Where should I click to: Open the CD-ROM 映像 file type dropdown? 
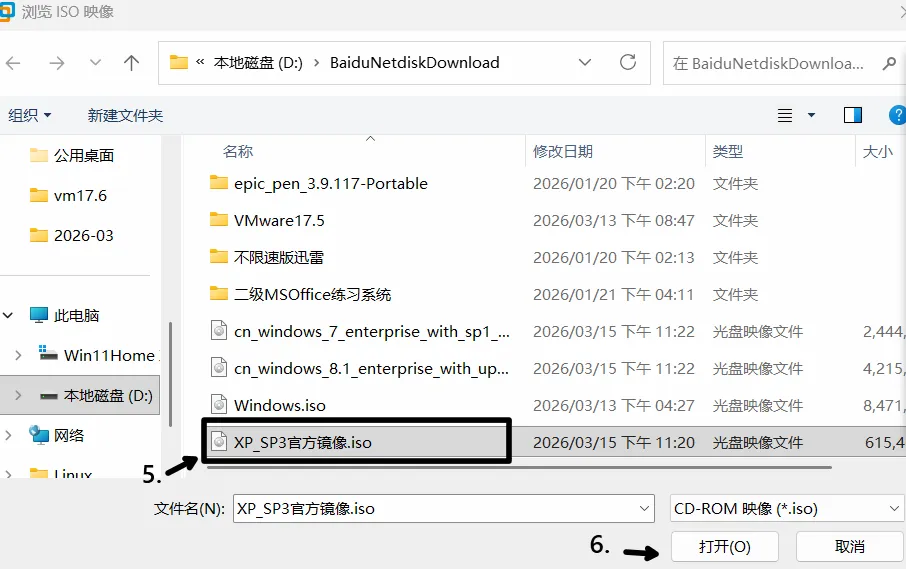coord(786,508)
